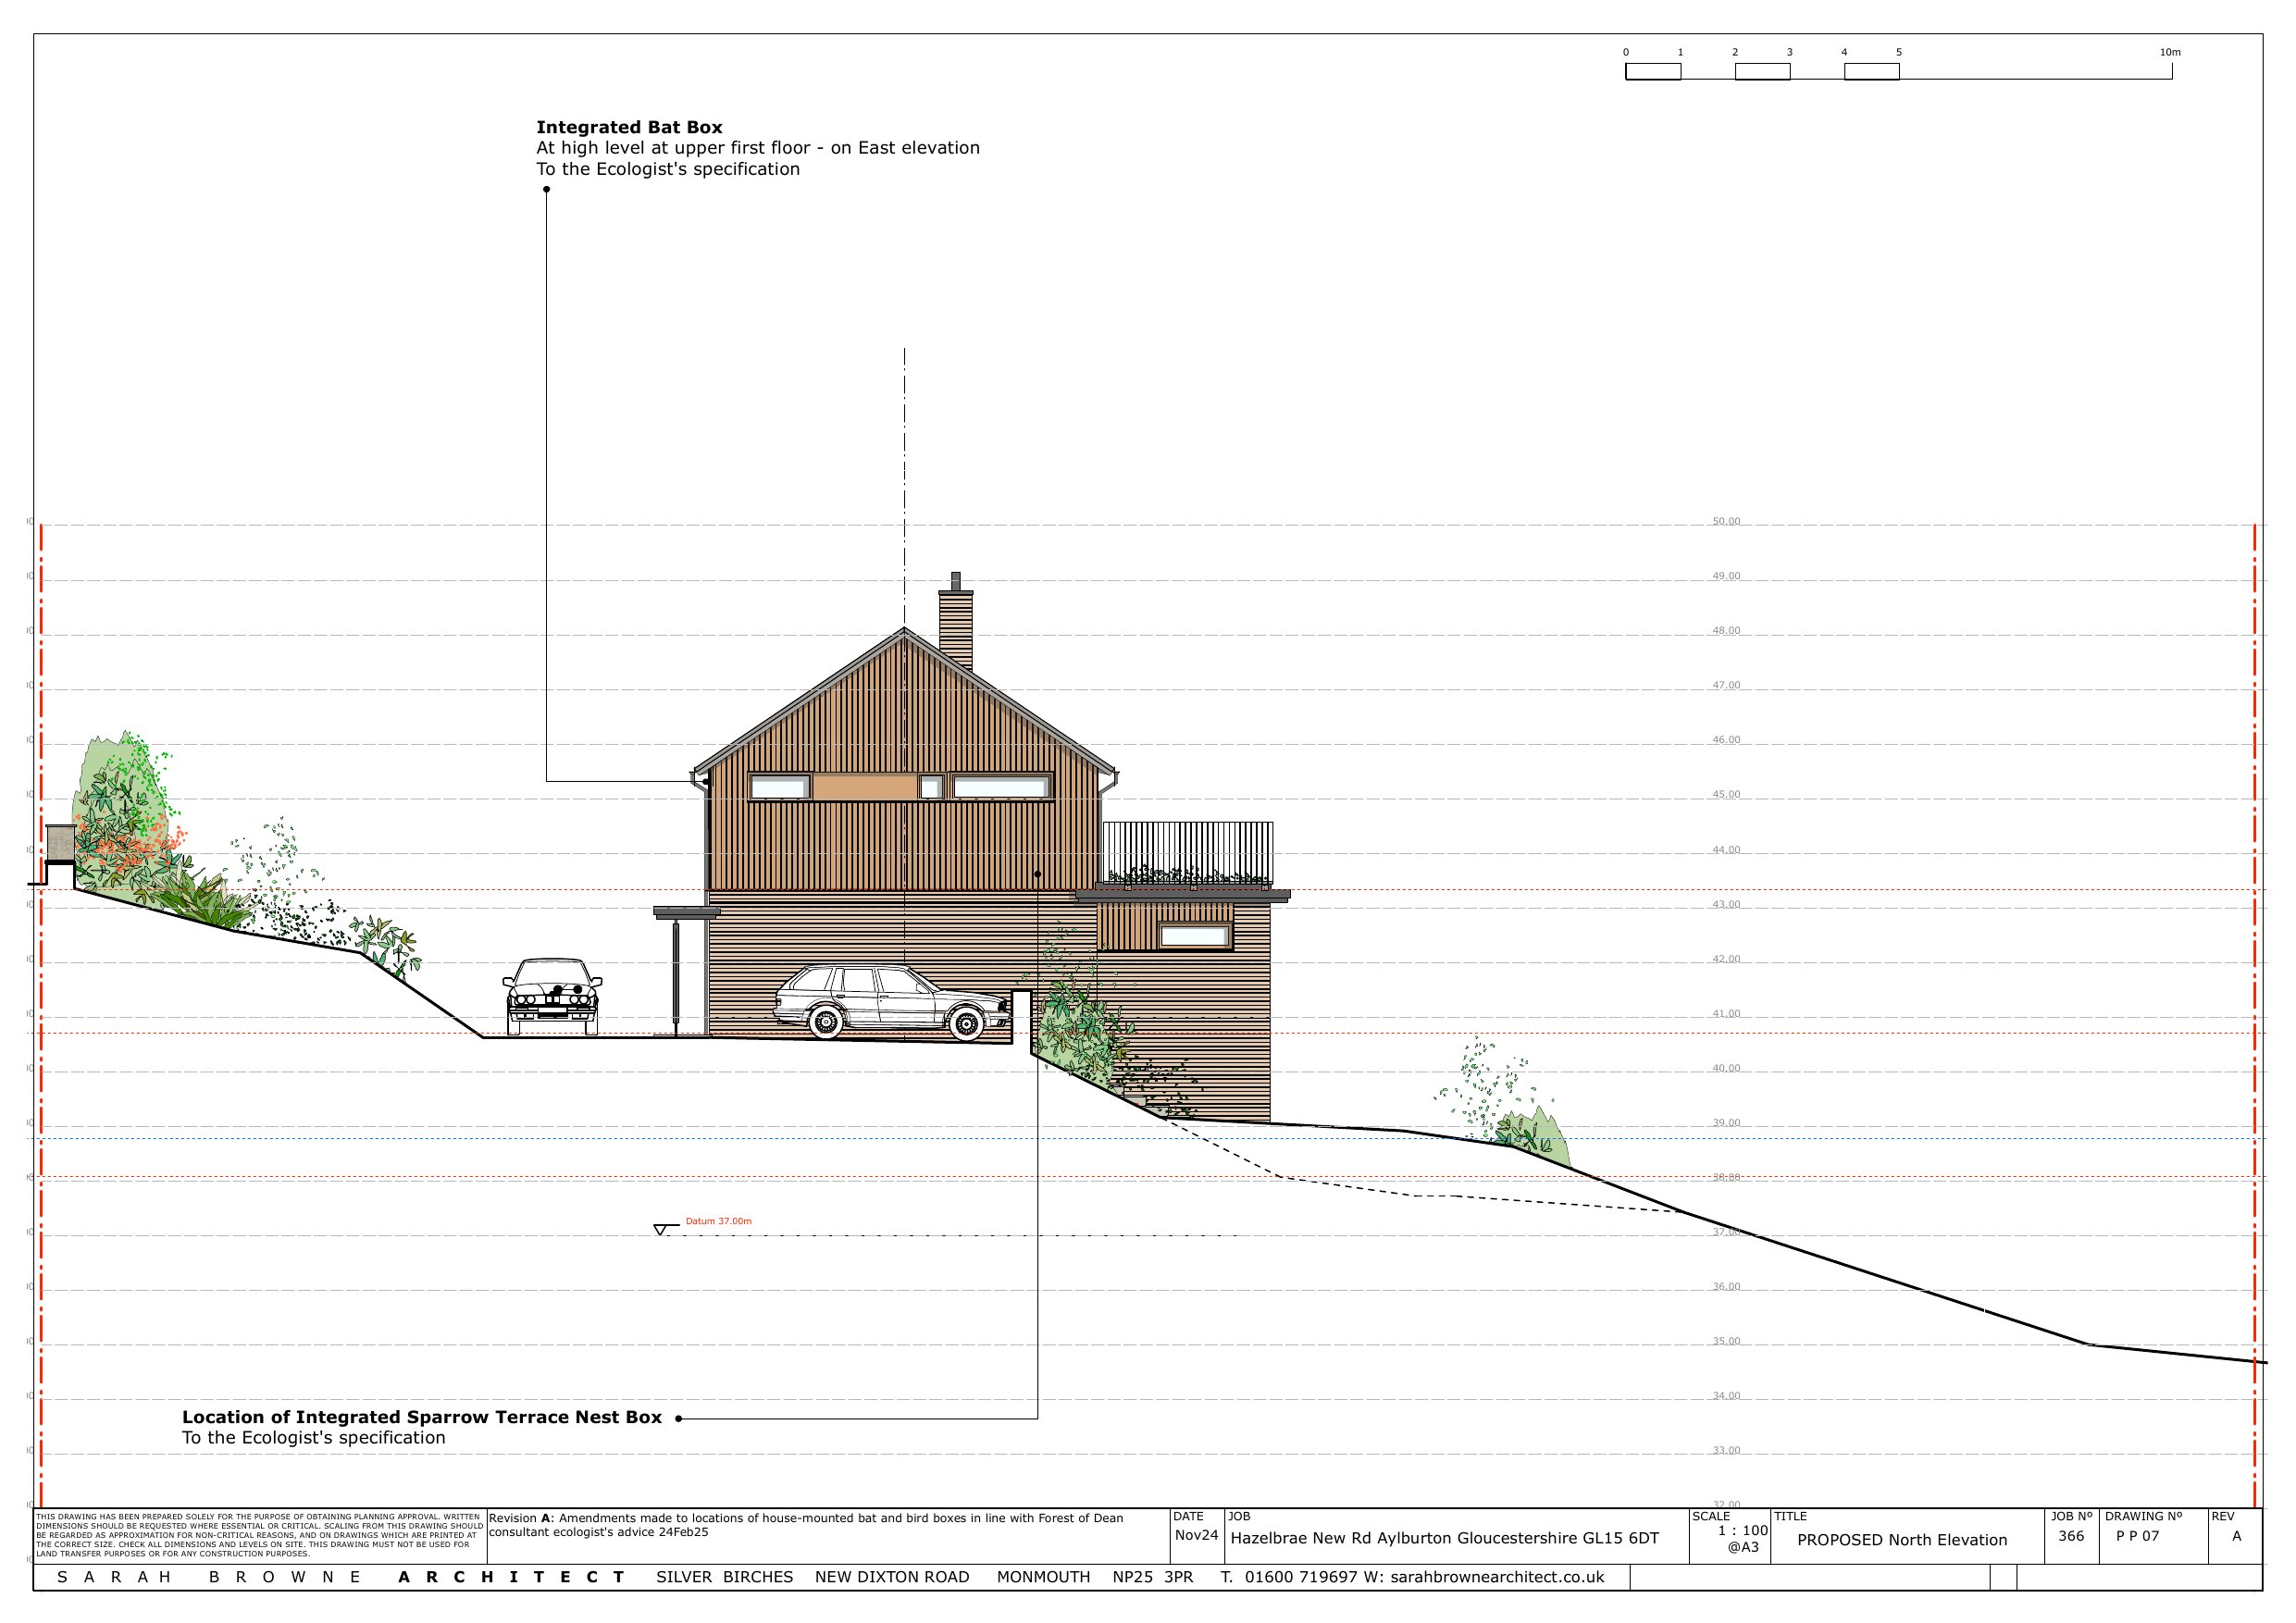Click the sparrow nest box marker on the wall
Image resolution: width=2296 pixels, height=1623 pixels.
click(1037, 874)
